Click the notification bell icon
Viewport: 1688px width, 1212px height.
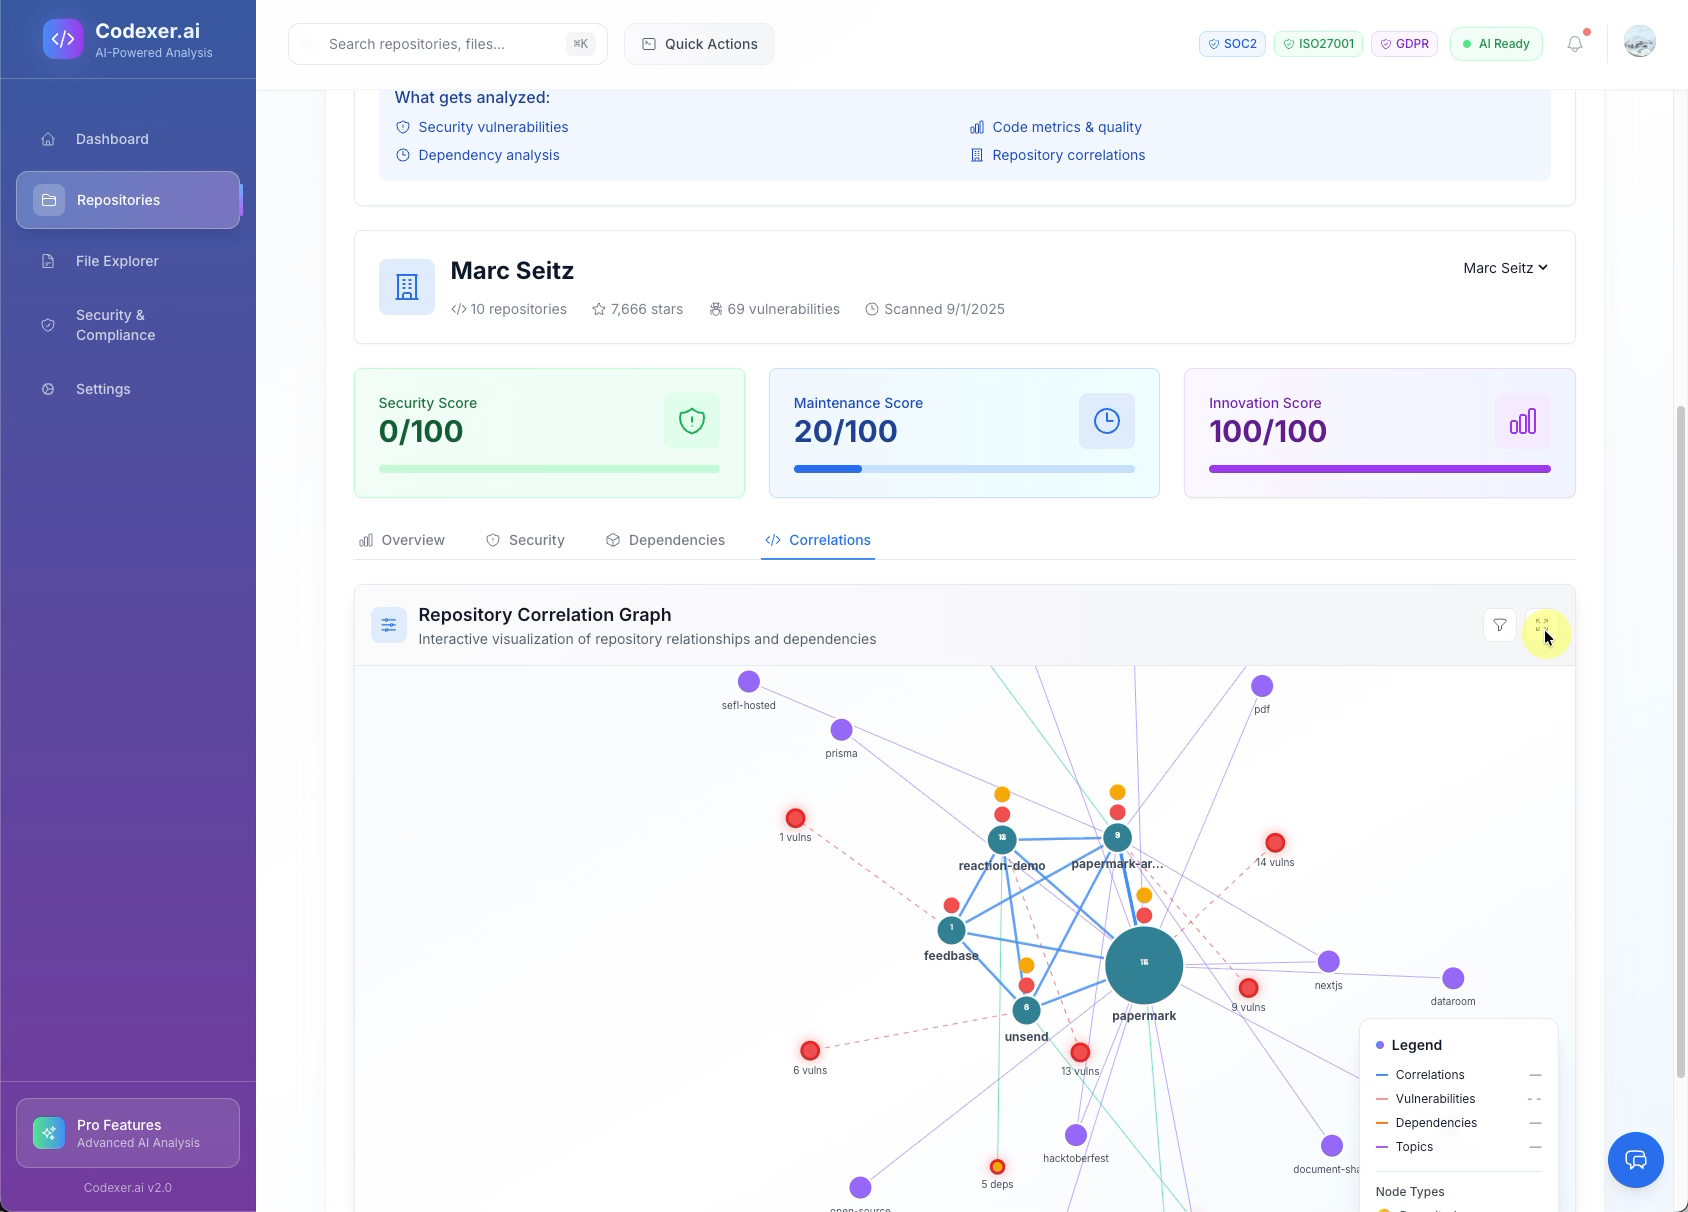(1575, 43)
